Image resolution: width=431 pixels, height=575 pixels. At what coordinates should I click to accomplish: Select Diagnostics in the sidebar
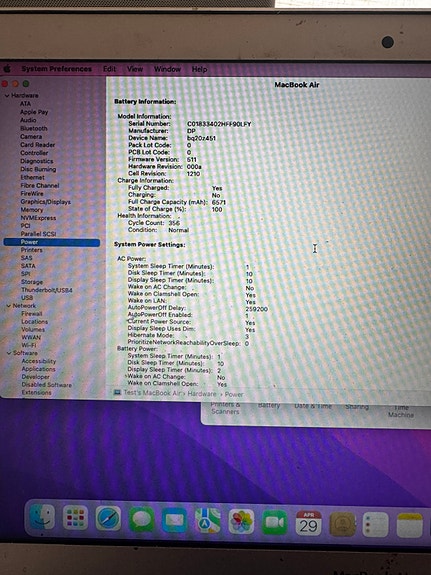coord(37,161)
